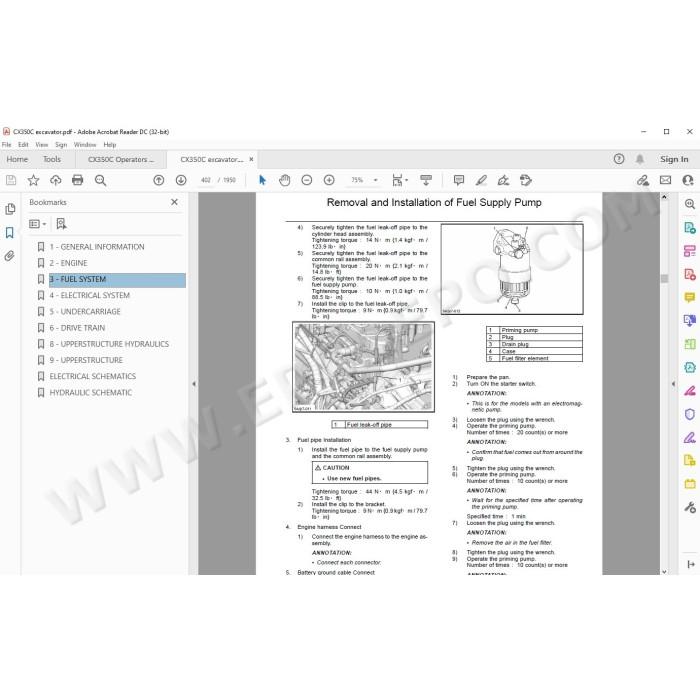
Task: Open the View menu
Action: [42, 145]
